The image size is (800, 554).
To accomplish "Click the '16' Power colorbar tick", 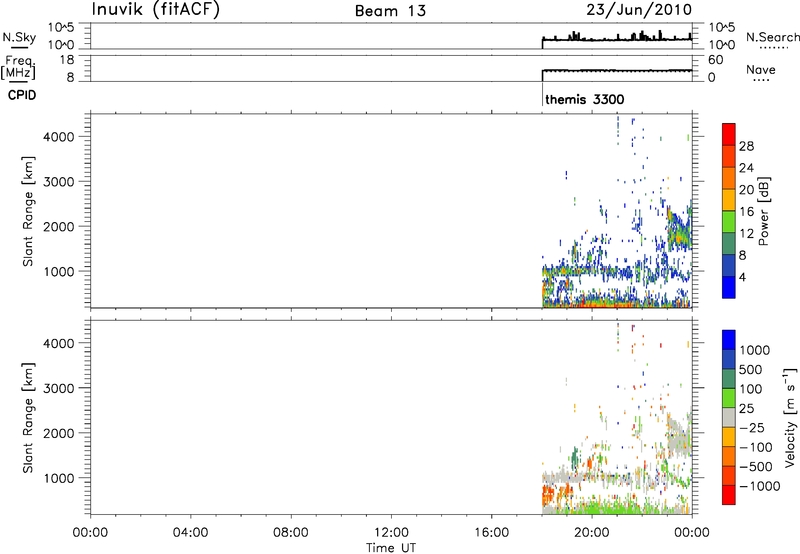I will [746, 212].
